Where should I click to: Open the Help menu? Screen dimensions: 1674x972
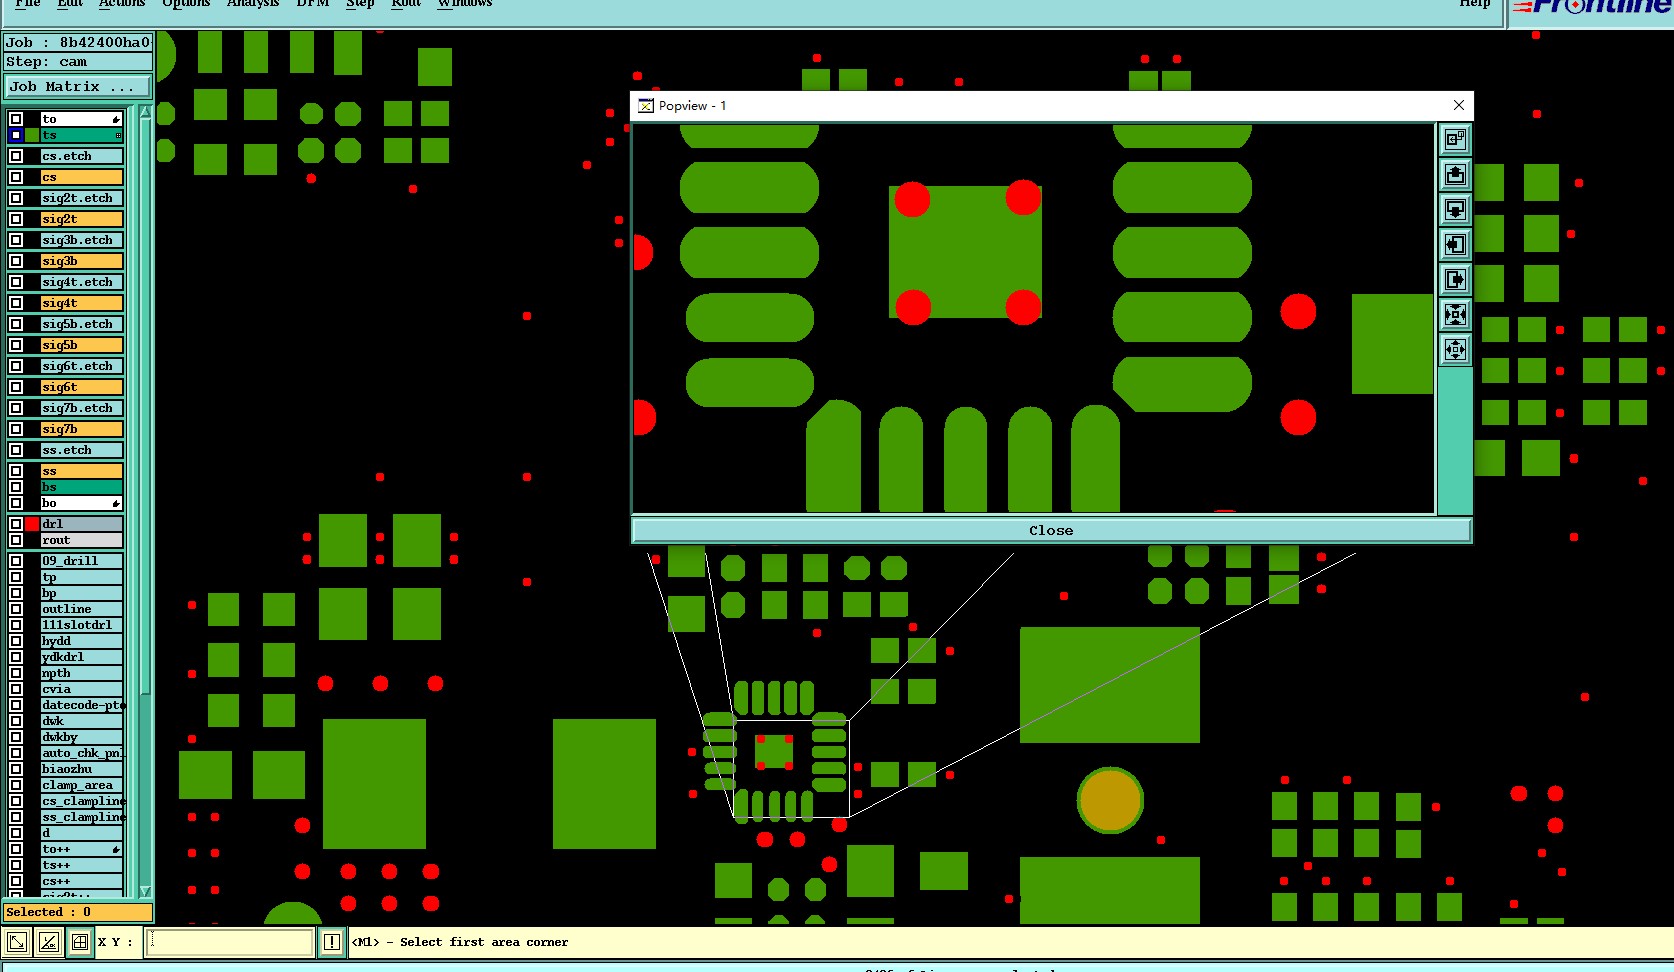point(1474,4)
